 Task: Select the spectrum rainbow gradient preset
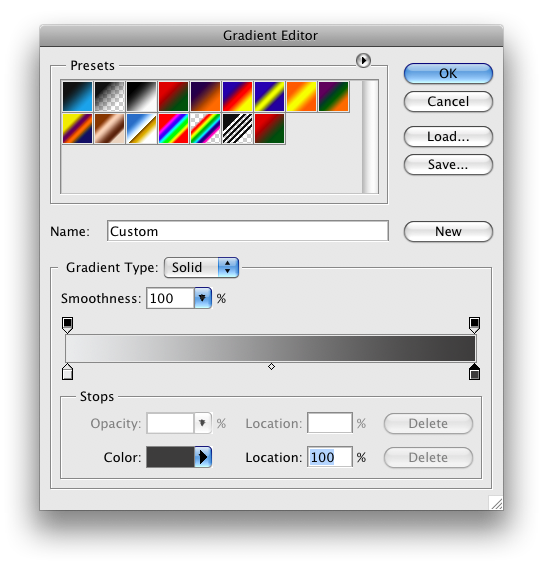point(173,128)
